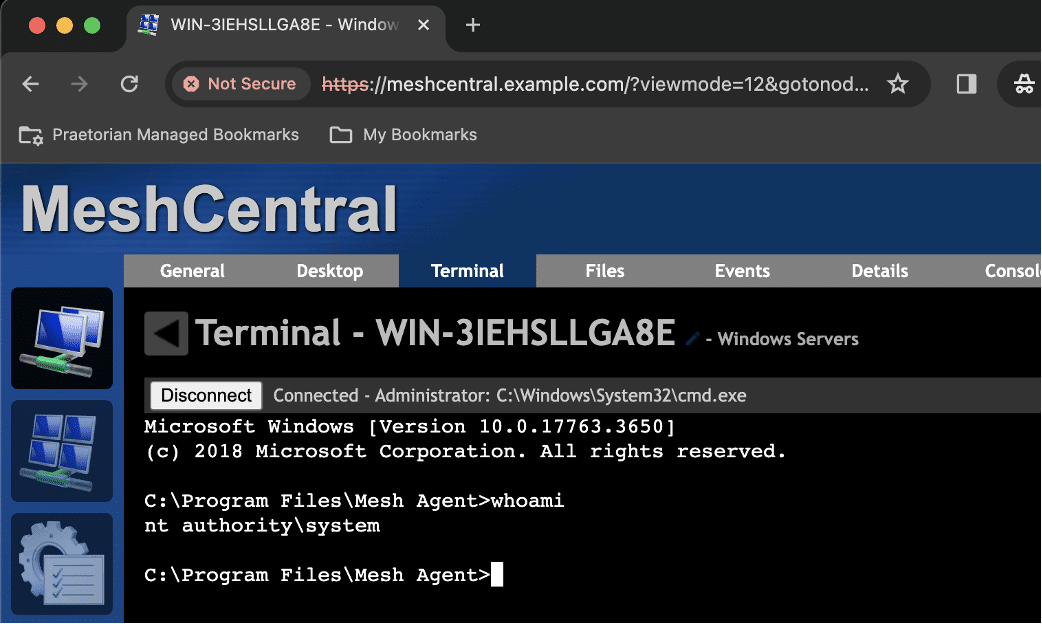Image resolution: width=1042 pixels, height=624 pixels.
Task: Click the Windows Servers group link
Action: coord(788,340)
